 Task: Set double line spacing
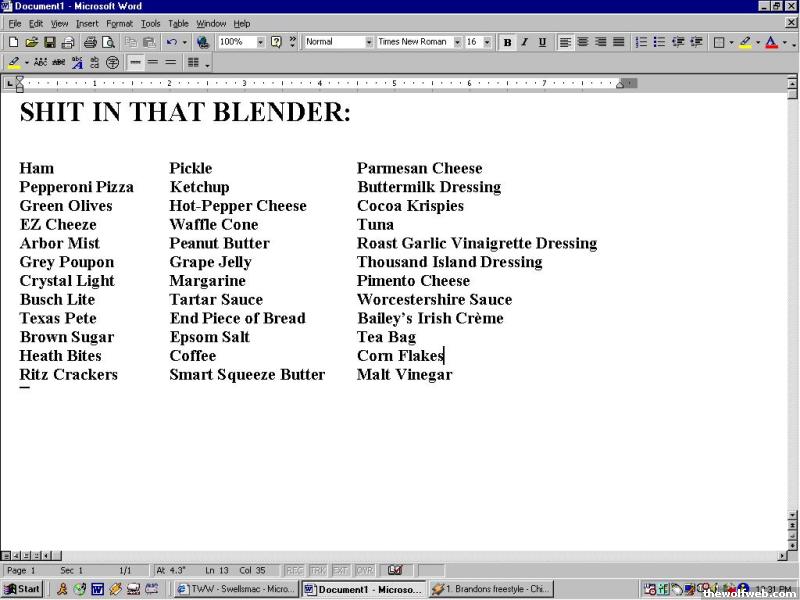pyautogui.click(x=171, y=63)
